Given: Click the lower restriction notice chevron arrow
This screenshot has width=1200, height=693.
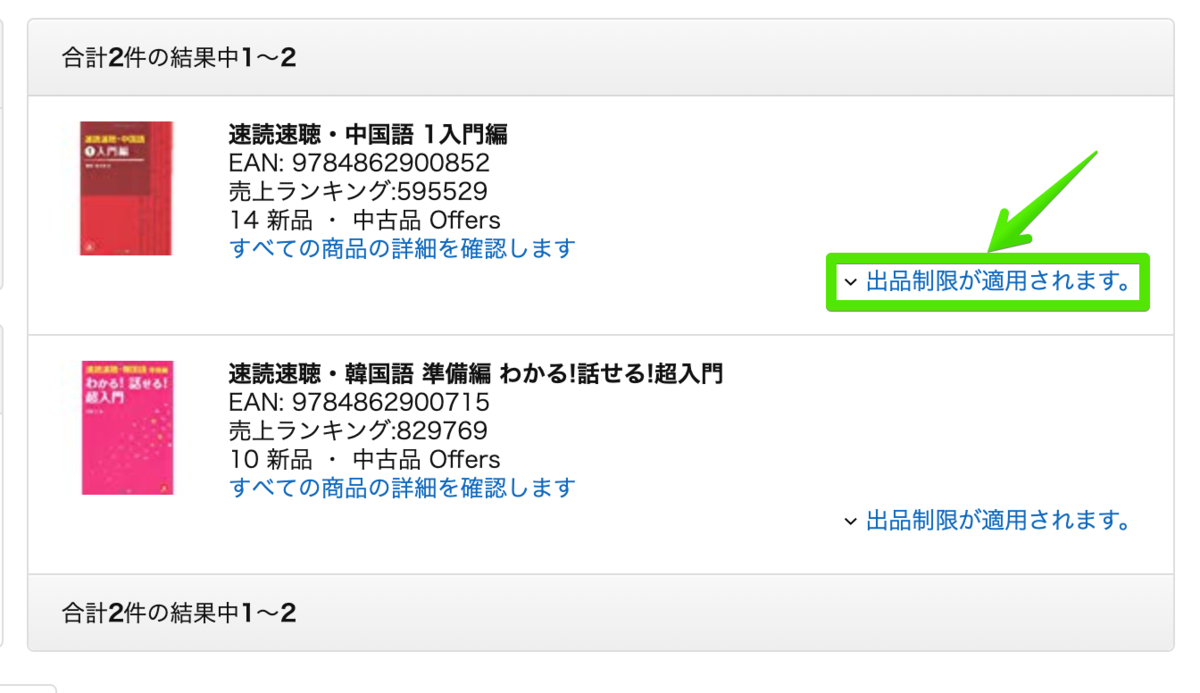Looking at the screenshot, I should click(851, 522).
